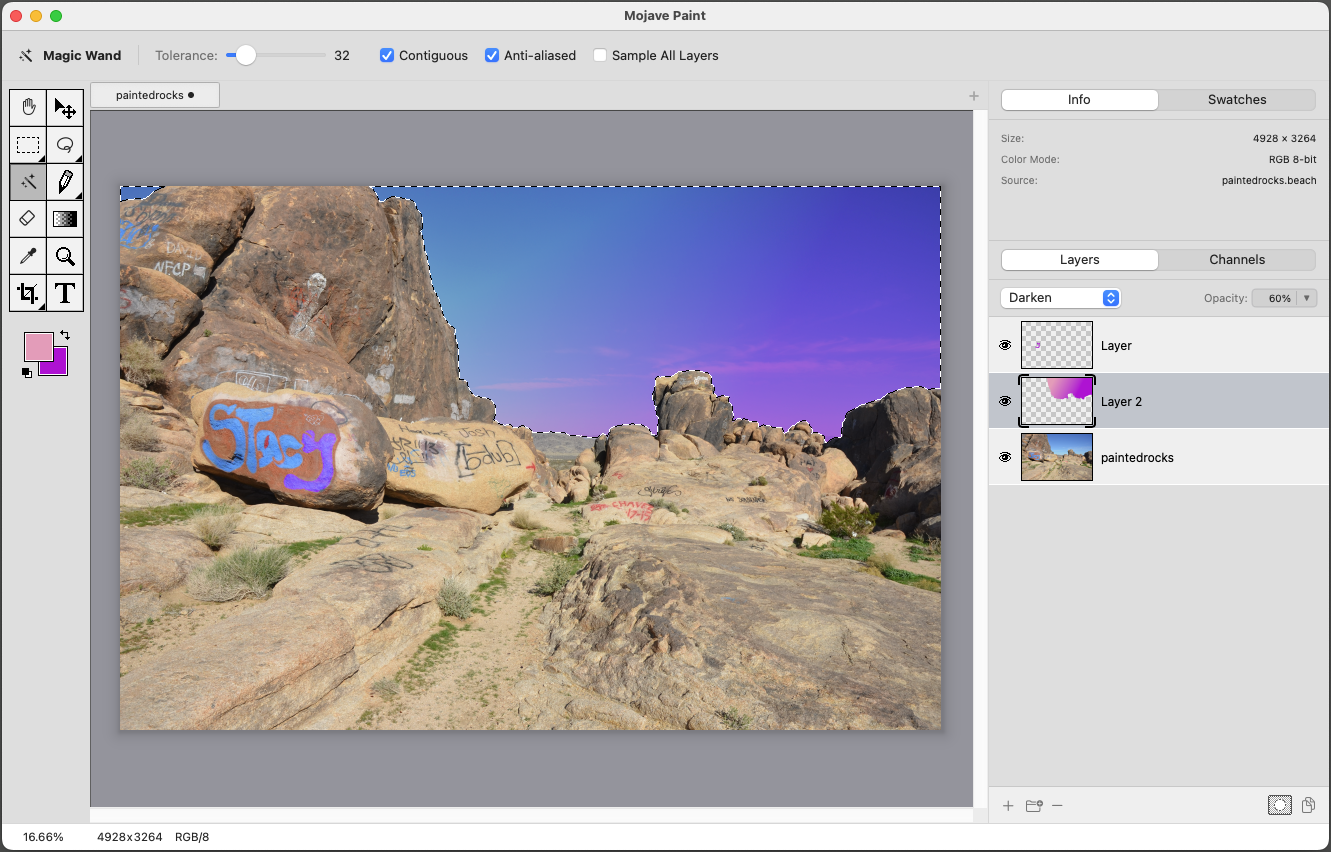Select the Hand tool
The width and height of the screenshot is (1331, 852).
(x=28, y=108)
